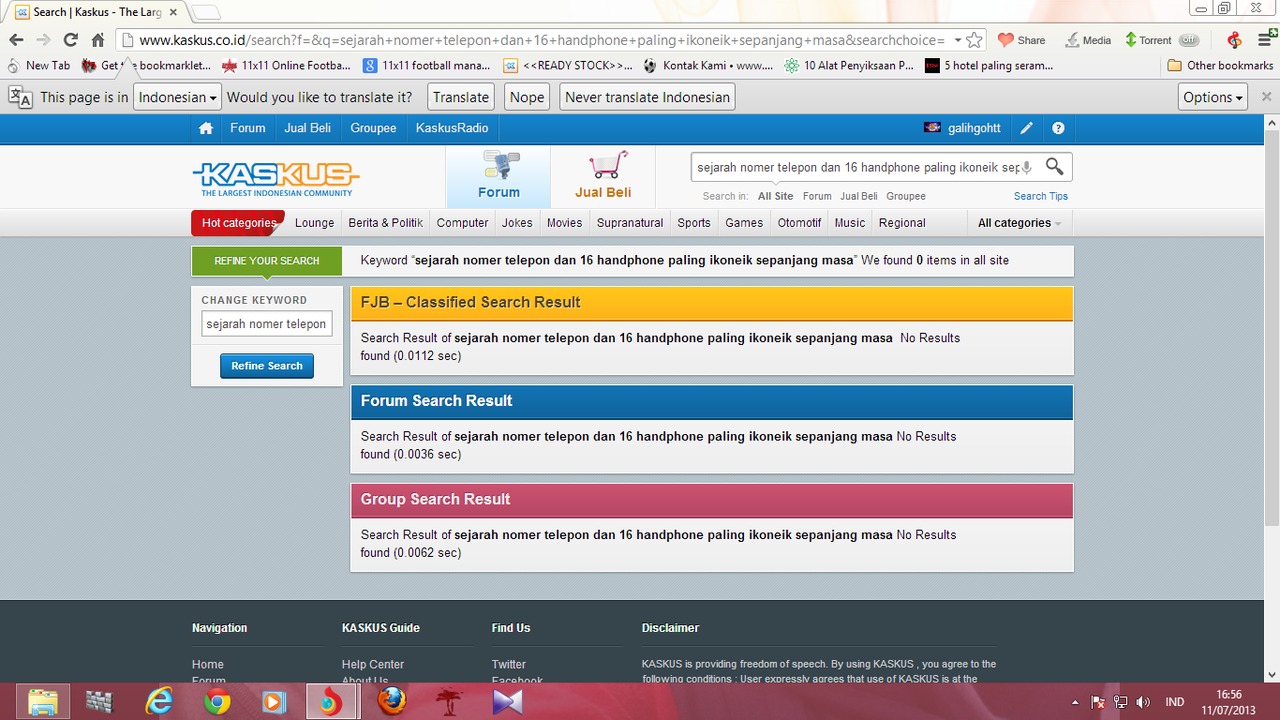This screenshot has width=1280, height=720.
Task: Open galihgohtt user profile link
Action: (x=973, y=128)
